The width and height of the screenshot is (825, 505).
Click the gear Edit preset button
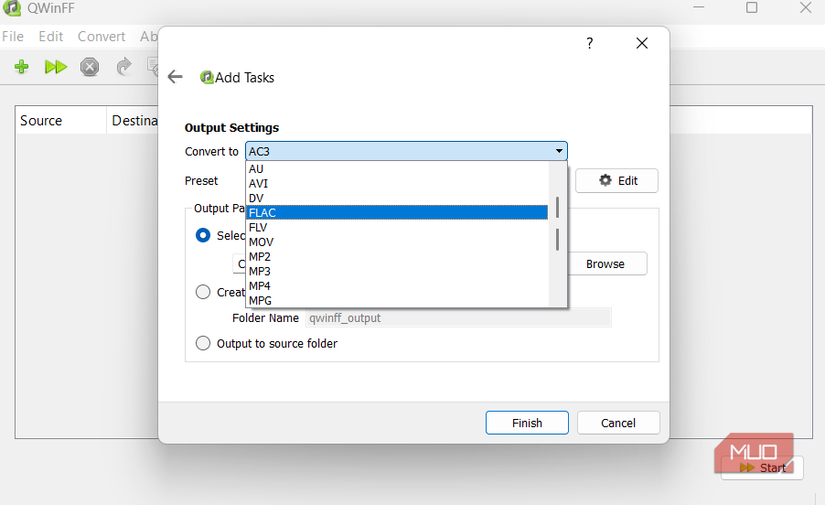pyautogui.click(x=617, y=181)
